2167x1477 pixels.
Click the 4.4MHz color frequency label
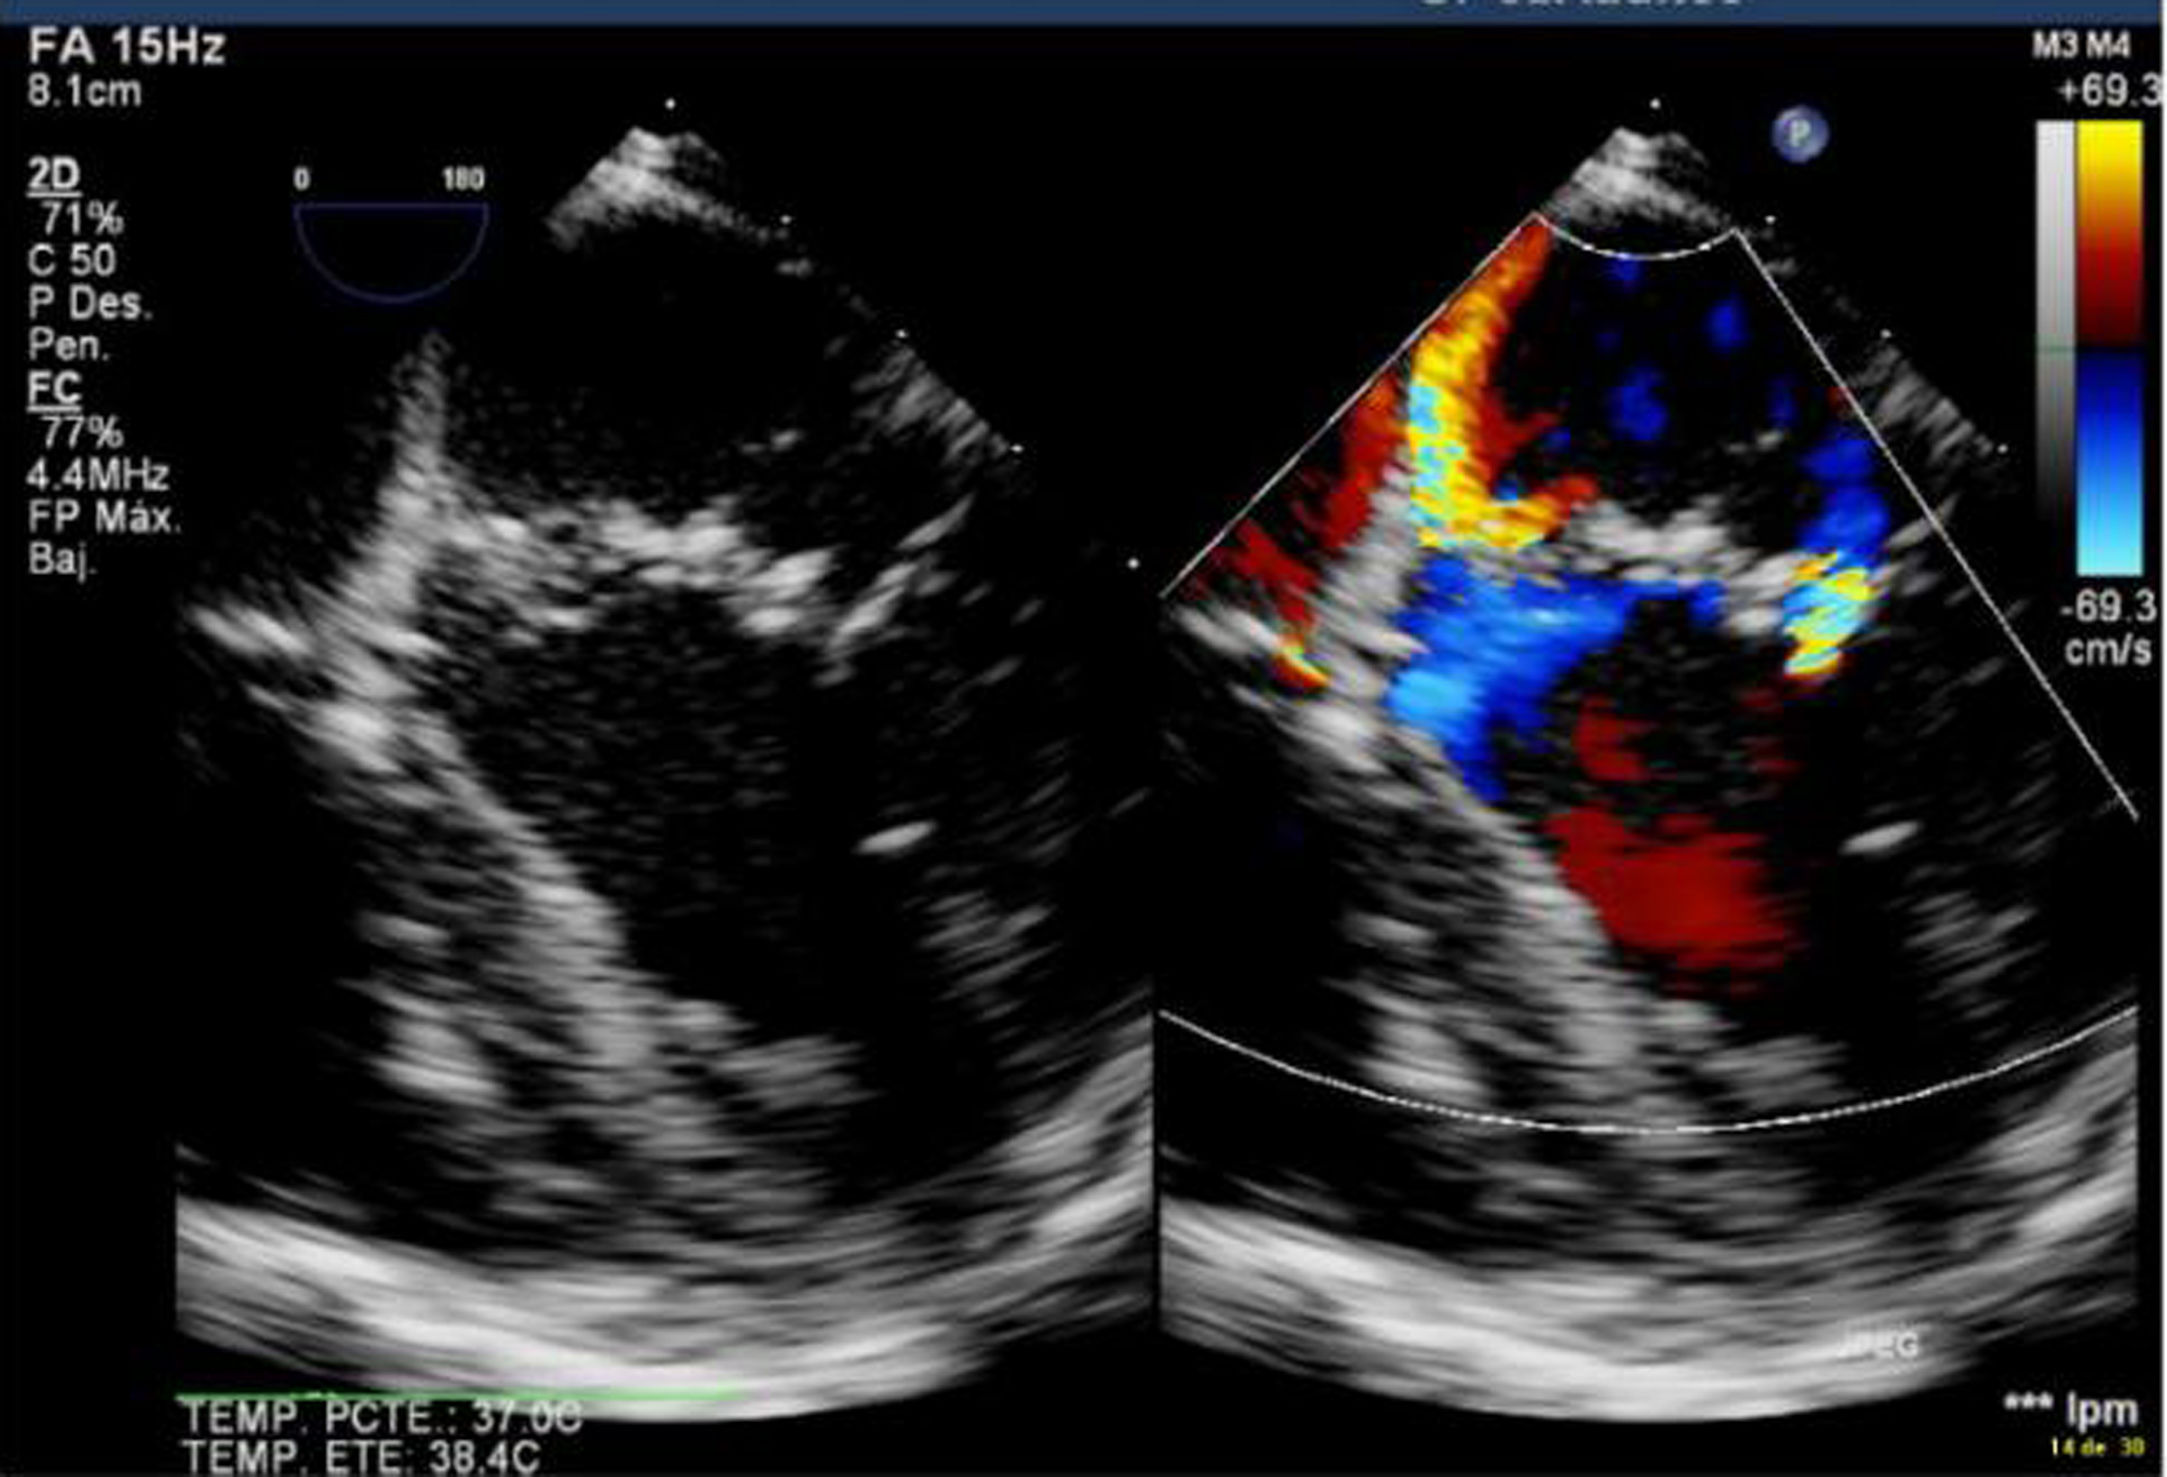tap(97, 476)
